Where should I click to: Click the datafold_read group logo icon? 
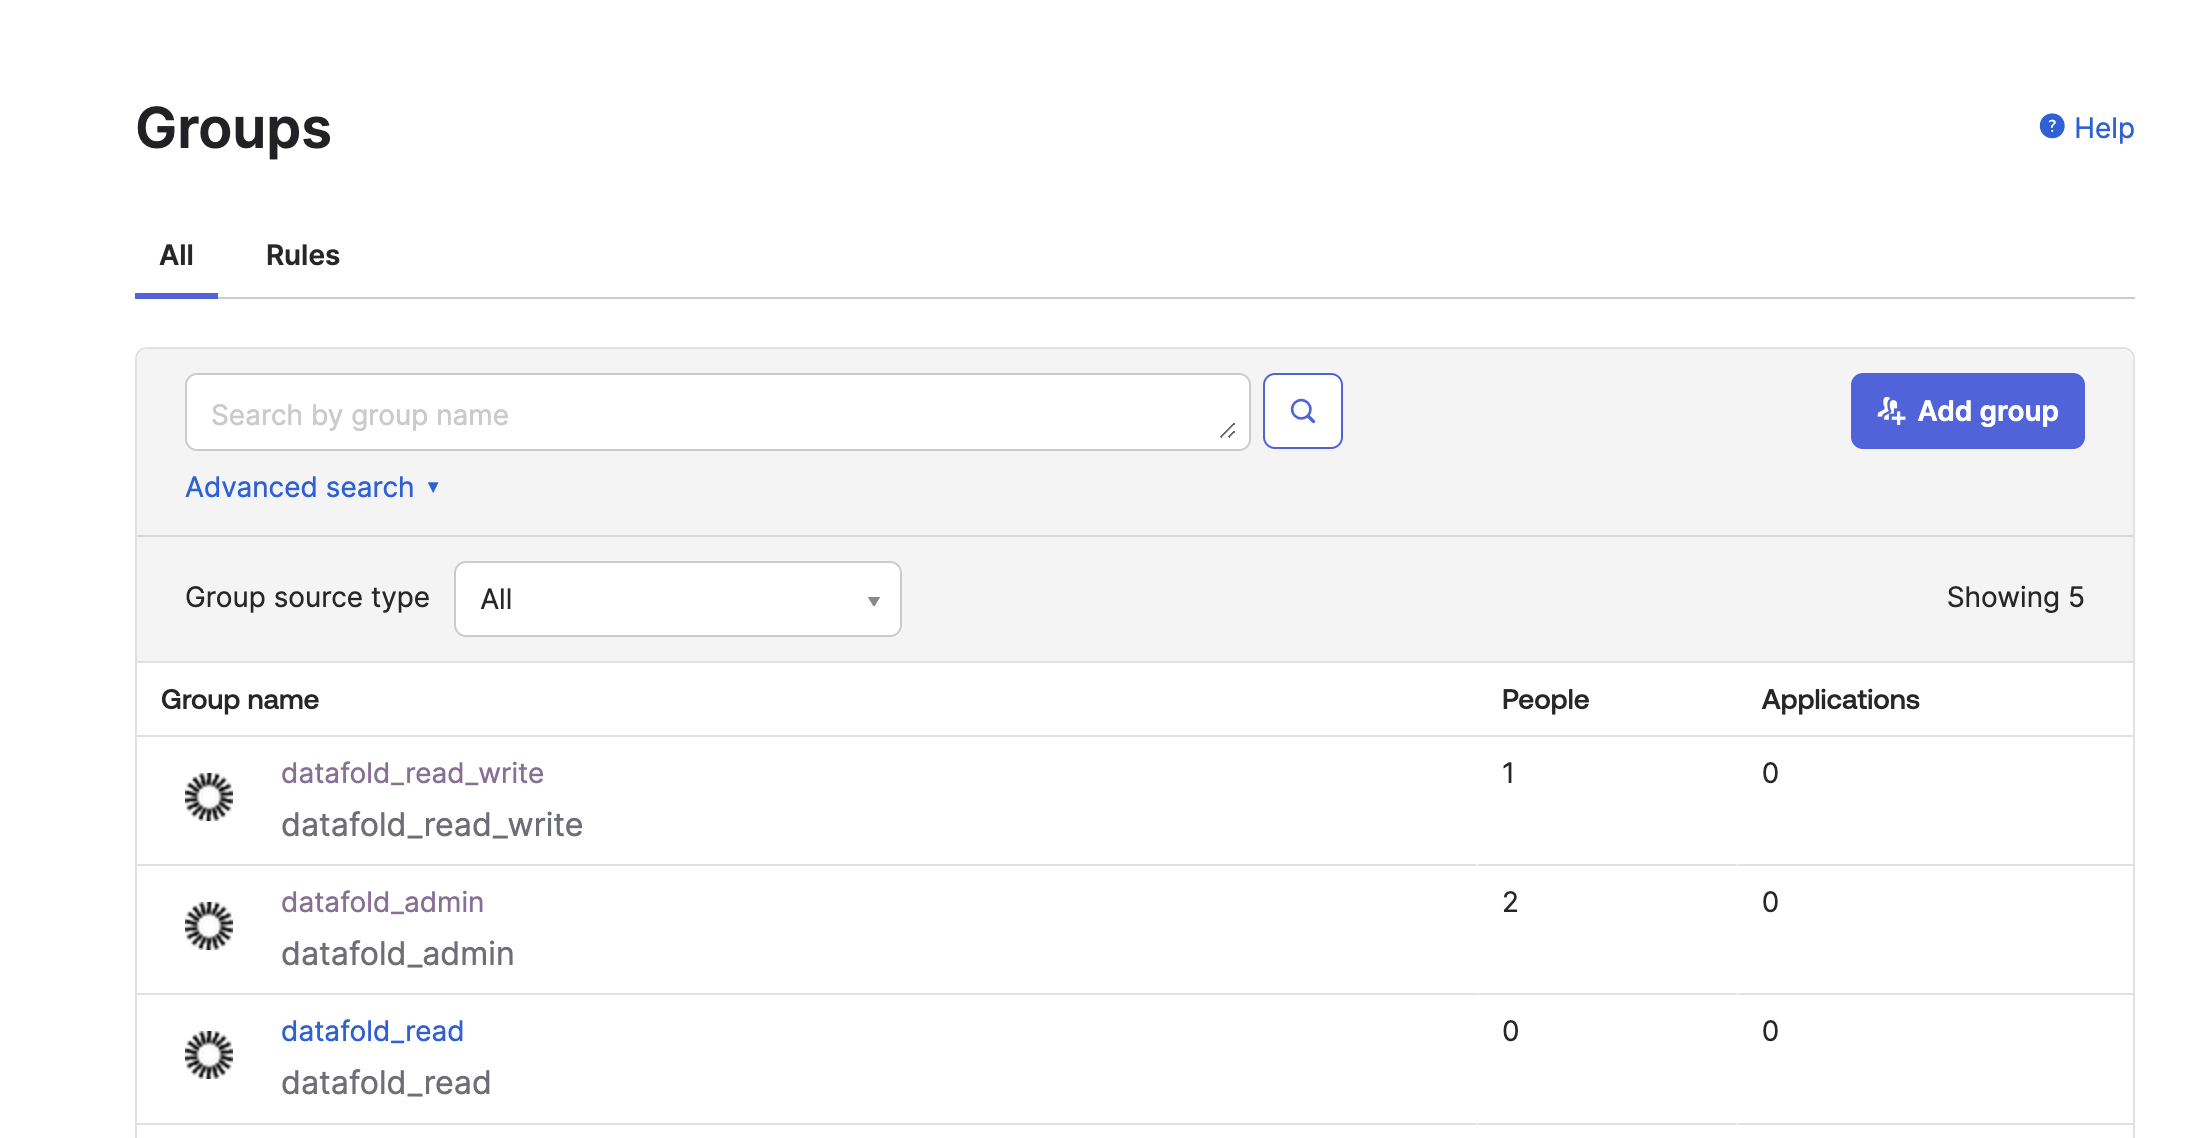(209, 1055)
